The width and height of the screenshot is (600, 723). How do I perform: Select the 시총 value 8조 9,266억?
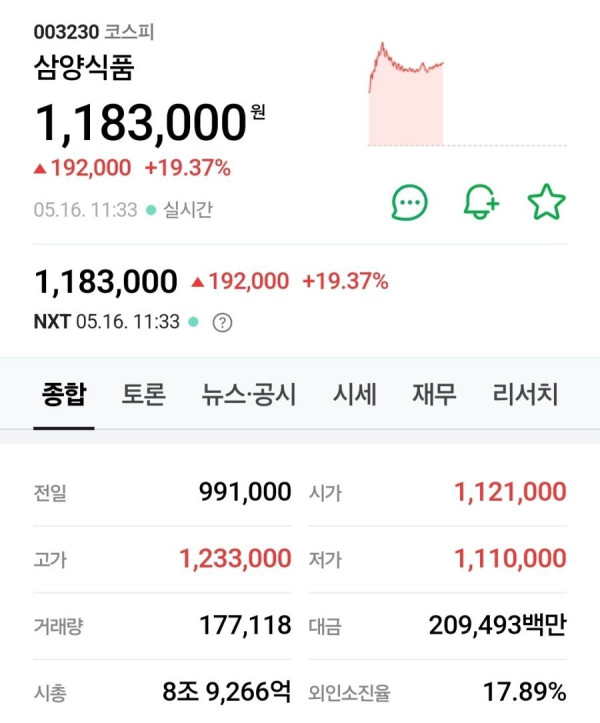[226, 692]
